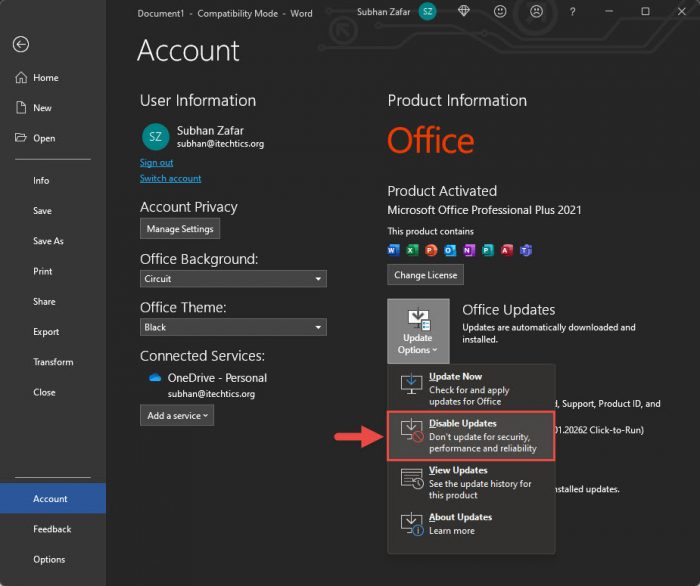700x586 pixels.
Task: Open the Options page in sidebar
Action: (x=49, y=559)
